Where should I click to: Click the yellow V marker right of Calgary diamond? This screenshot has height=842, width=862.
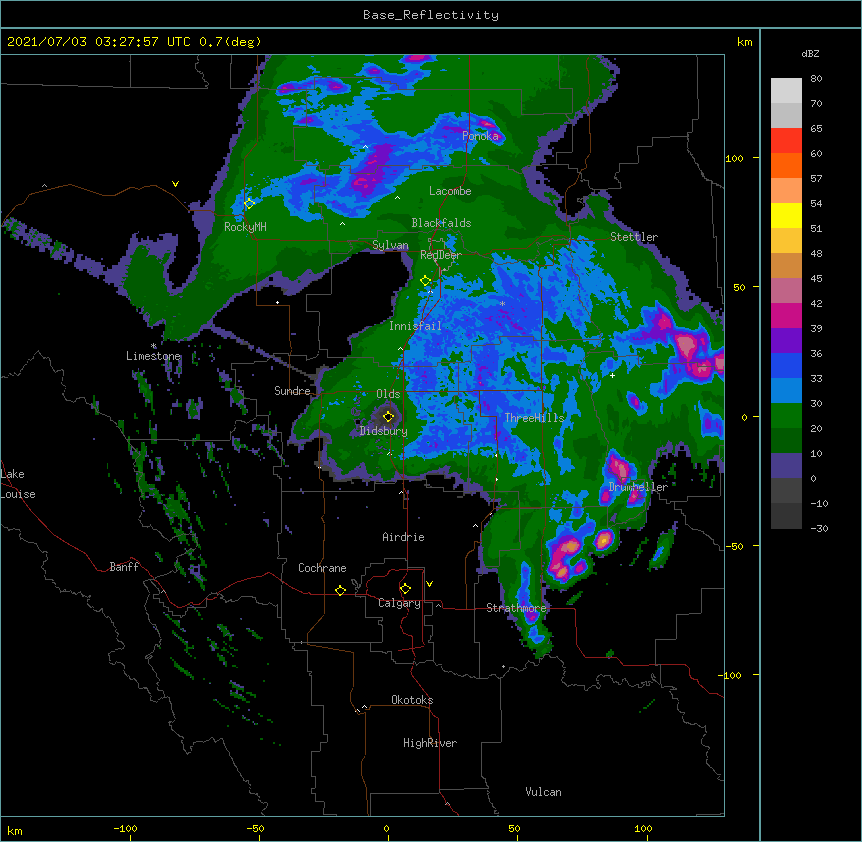(x=429, y=584)
